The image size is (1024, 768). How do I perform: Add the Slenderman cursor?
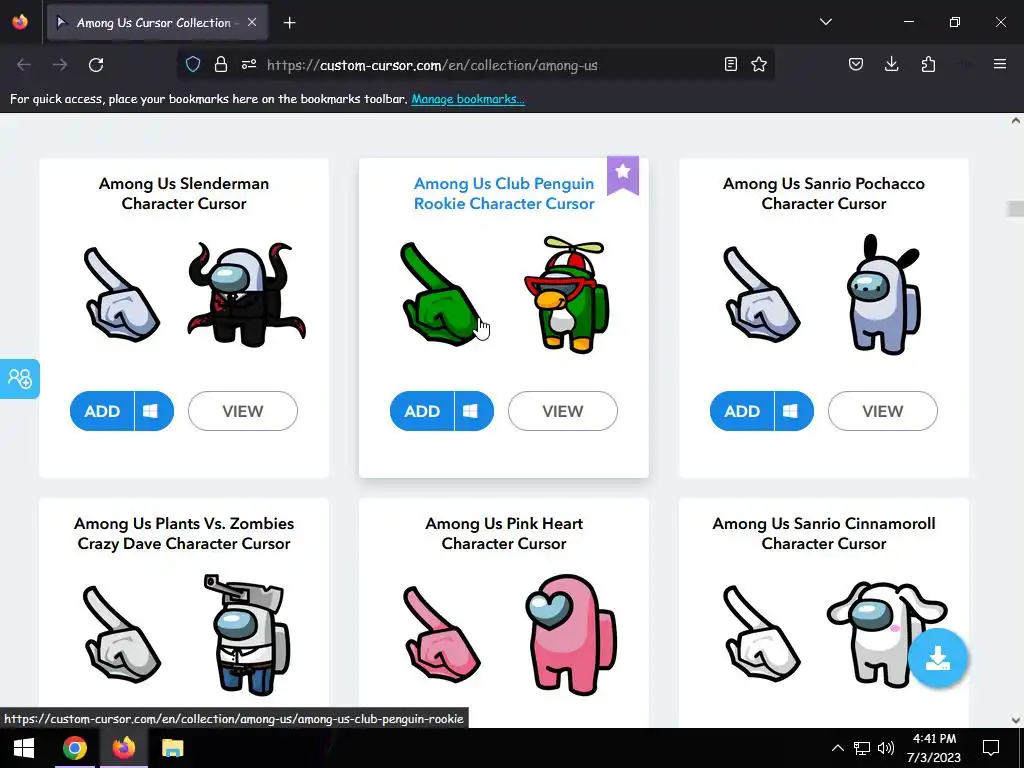[x=103, y=411]
